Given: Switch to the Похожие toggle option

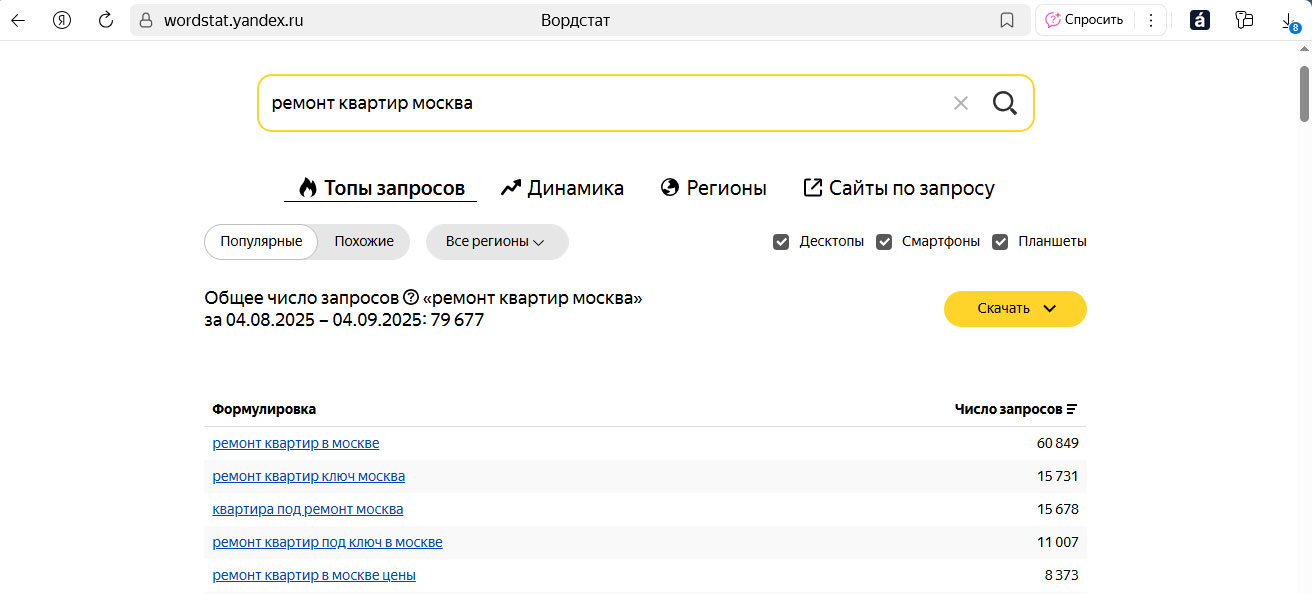Looking at the screenshot, I should (364, 242).
